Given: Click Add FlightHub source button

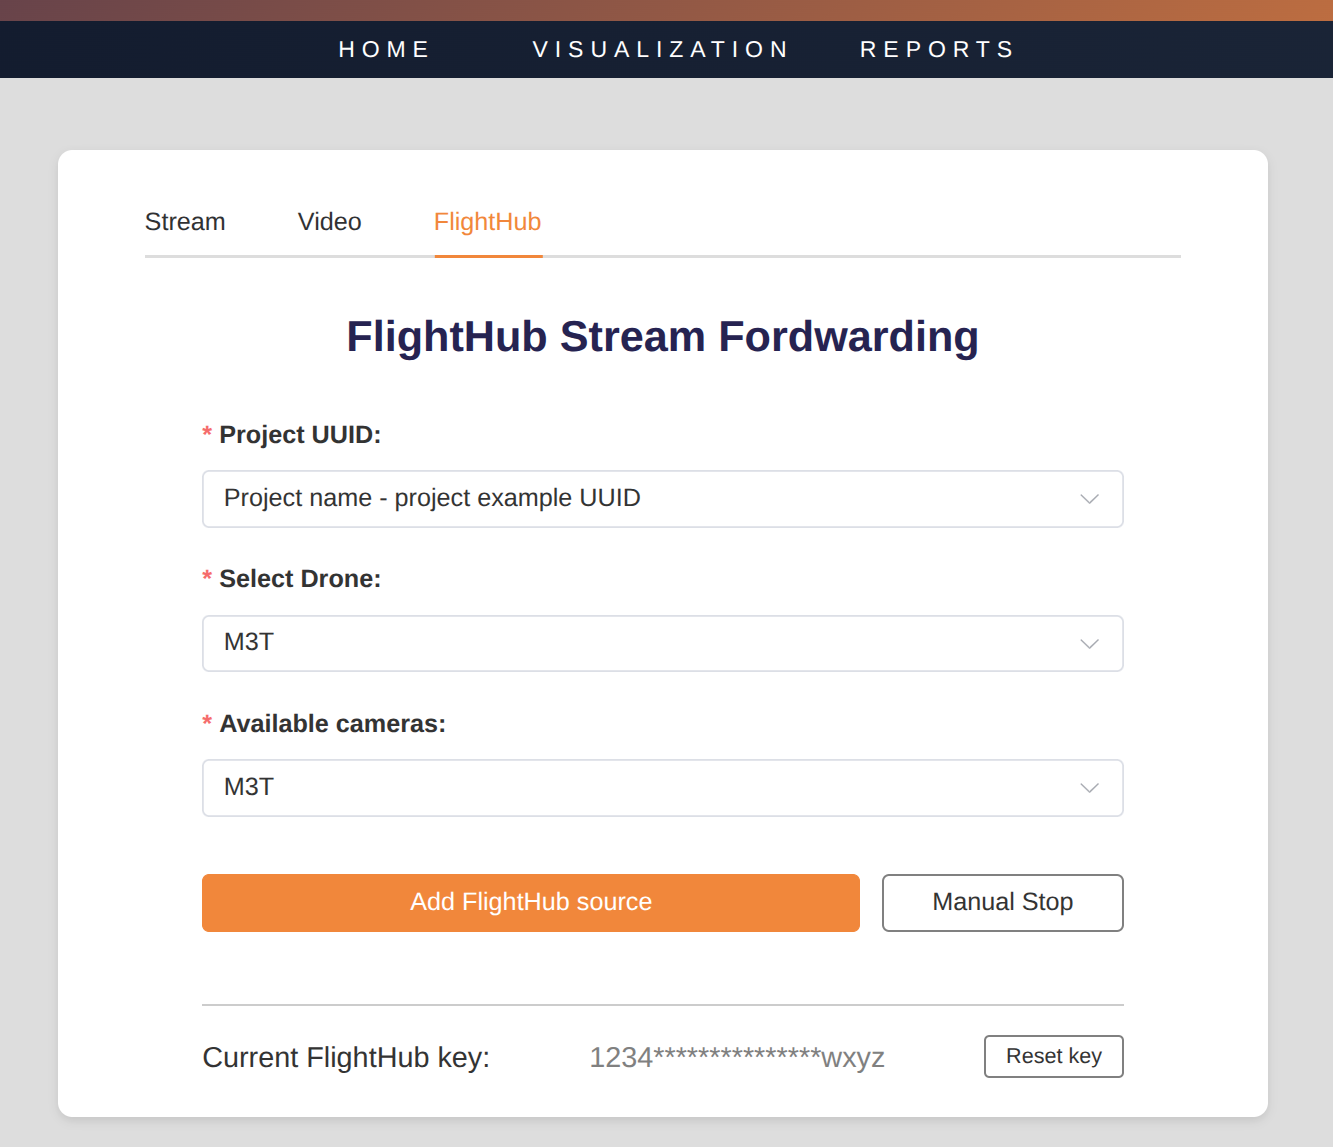Looking at the screenshot, I should (x=530, y=903).
